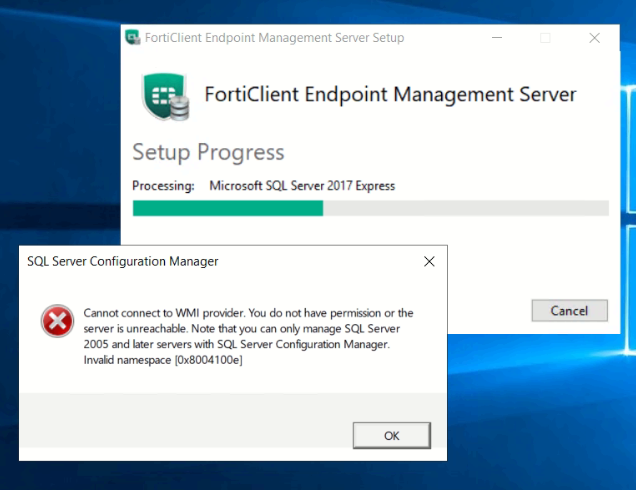Image resolution: width=636 pixels, height=490 pixels.
Task: Close the SQL Server Configuration Manager dialog
Action: [429, 261]
